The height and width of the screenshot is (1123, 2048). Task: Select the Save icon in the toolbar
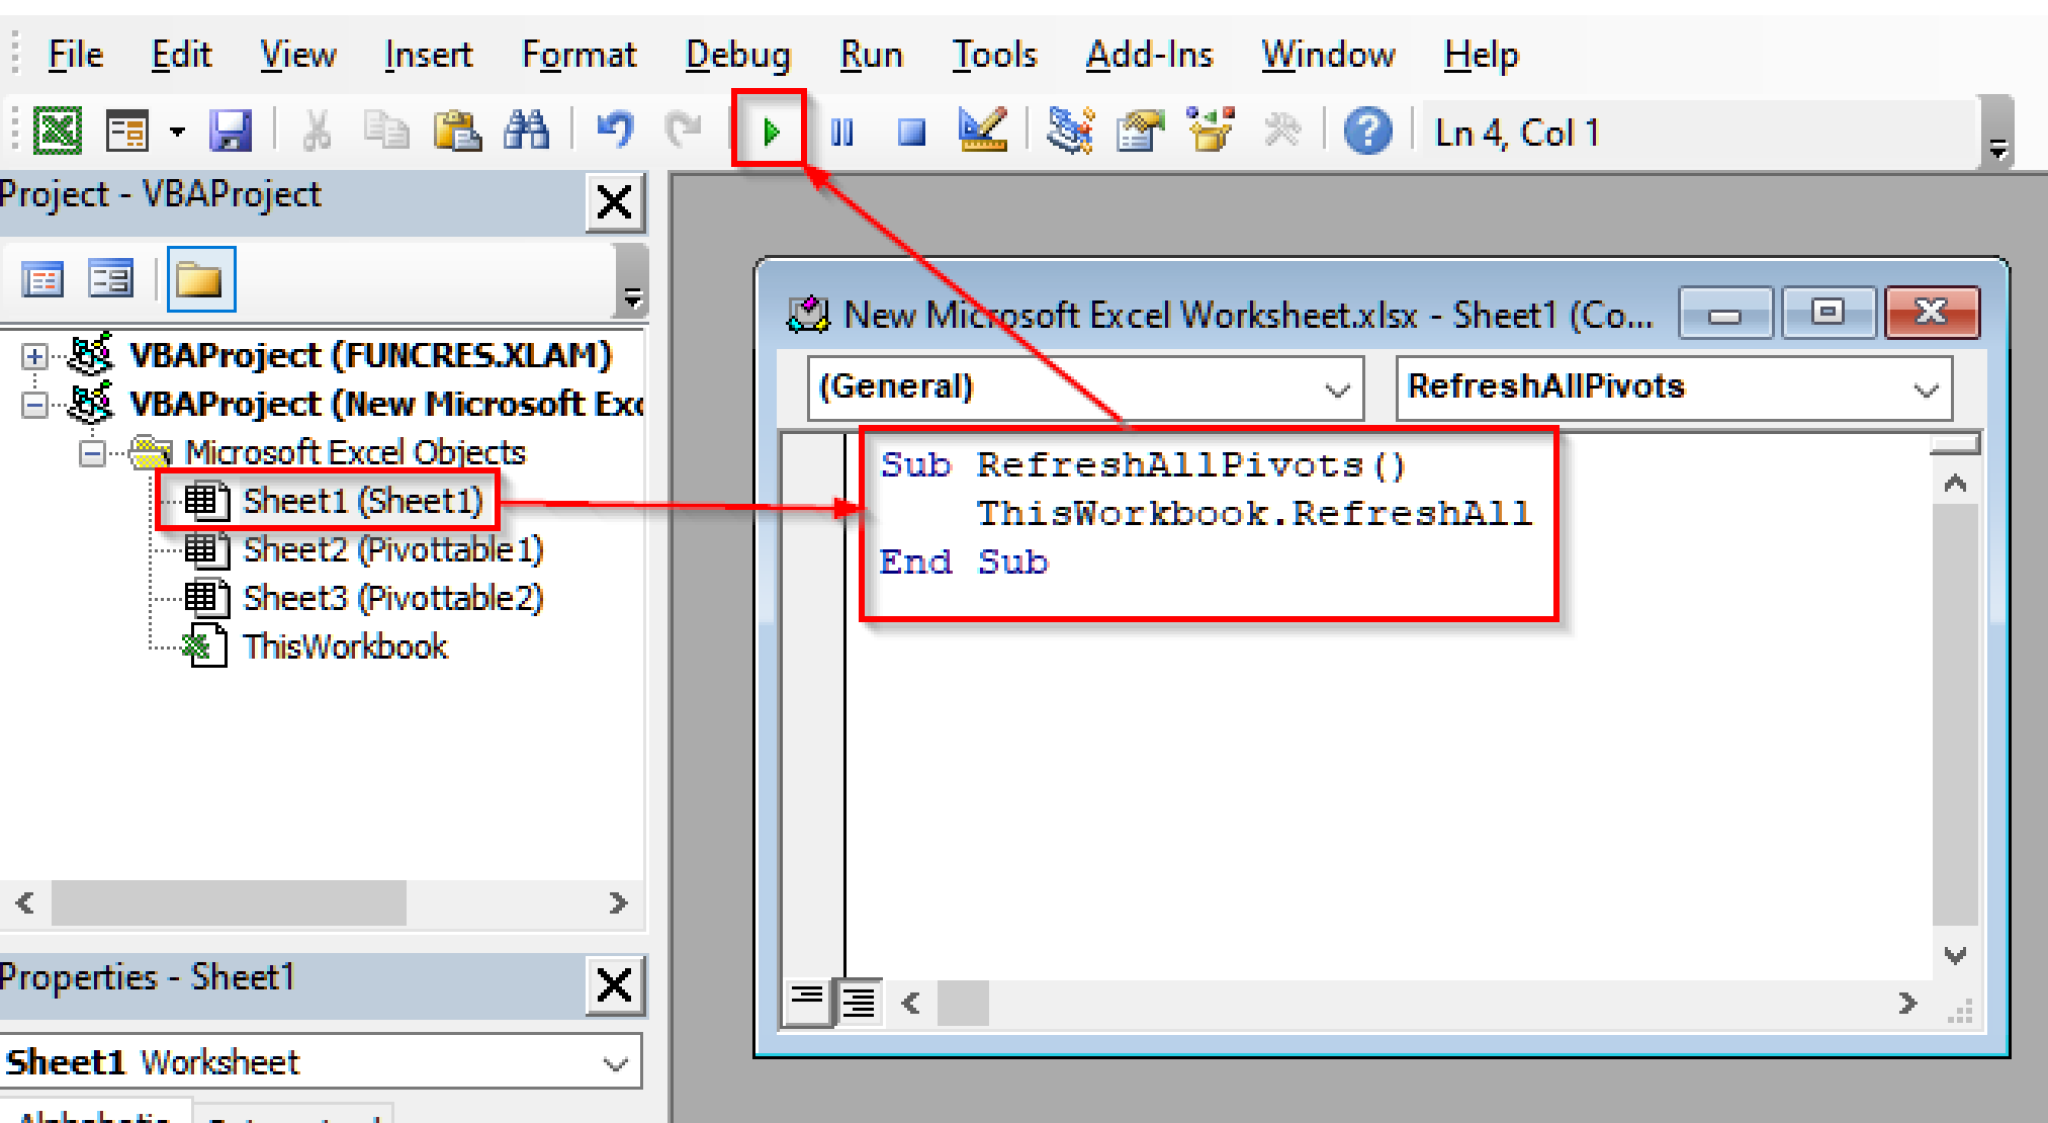230,130
